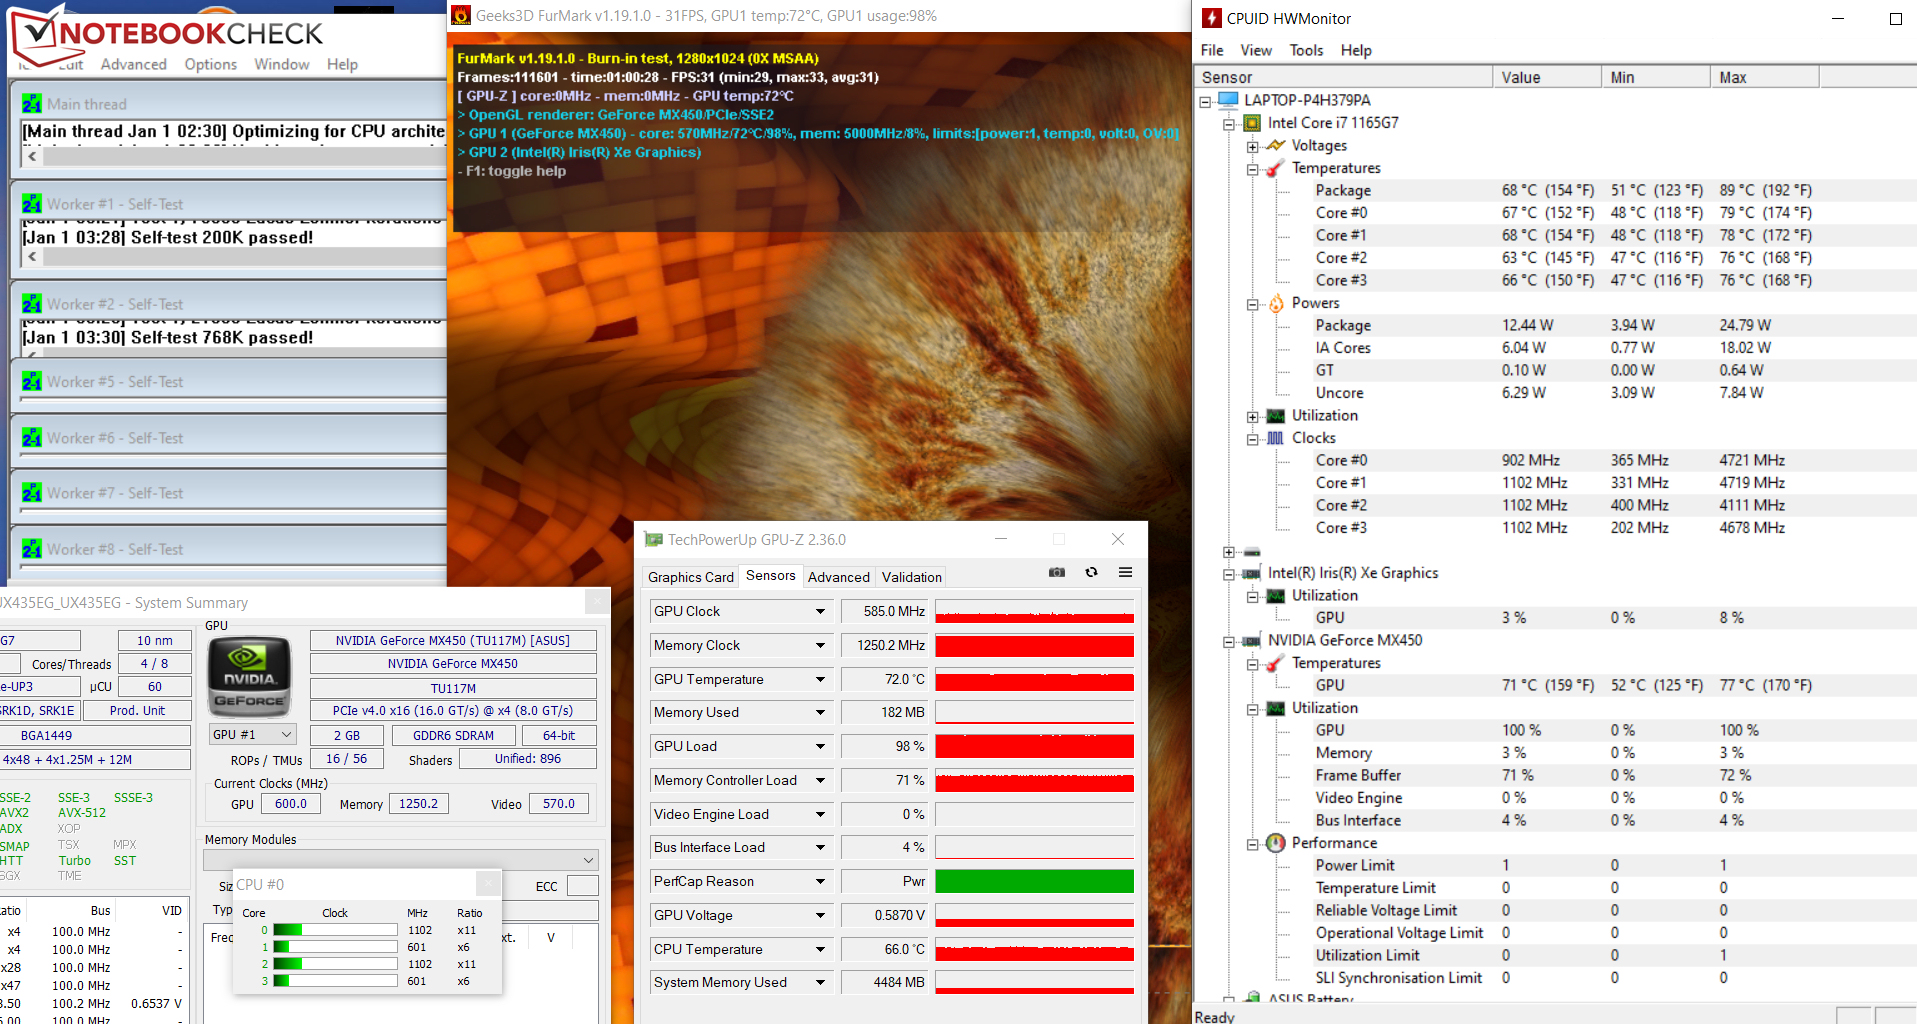Screen dimensions: 1917x1024
Task: Click the computer icon beside LAPTOP-P4H379PA
Action: 1227,100
